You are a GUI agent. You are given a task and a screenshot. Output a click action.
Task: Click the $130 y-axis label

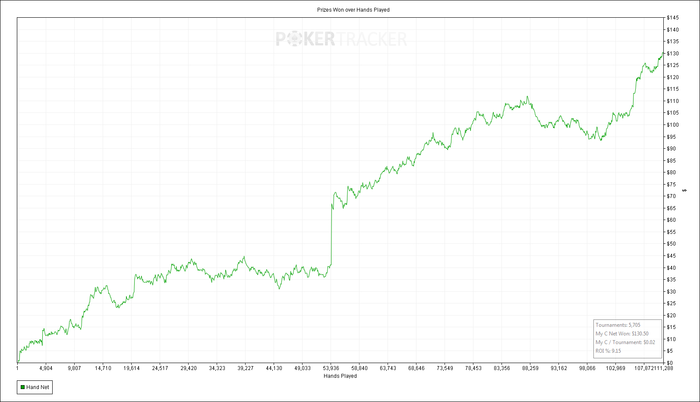click(x=673, y=54)
